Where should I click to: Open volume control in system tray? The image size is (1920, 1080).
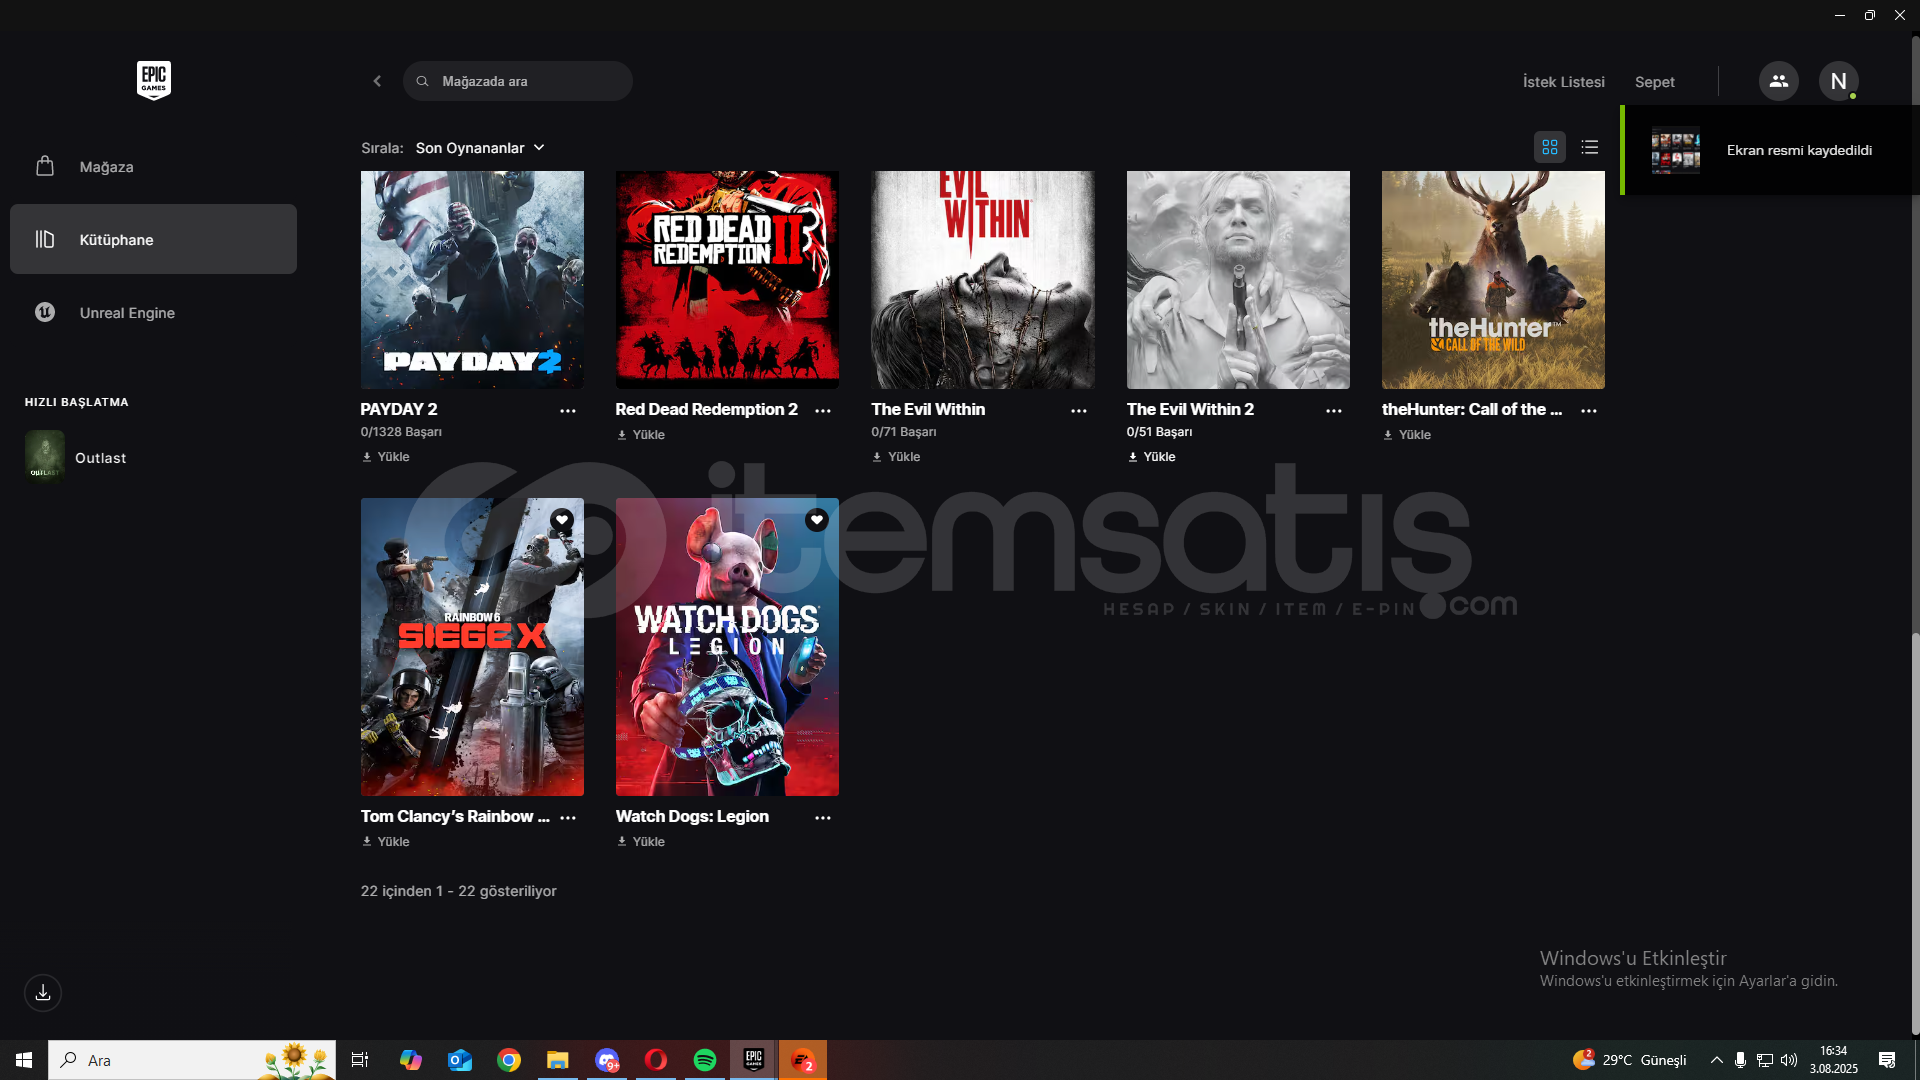(1789, 1060)
